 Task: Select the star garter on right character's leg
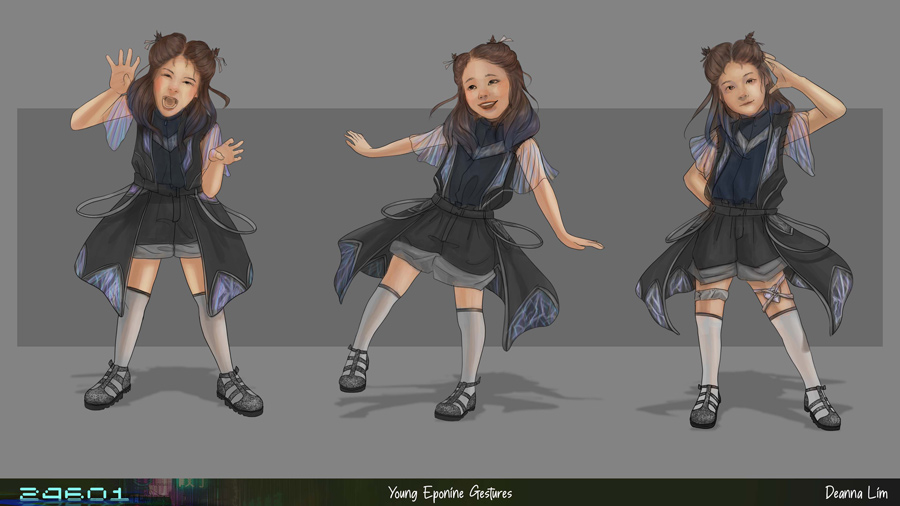774,296
